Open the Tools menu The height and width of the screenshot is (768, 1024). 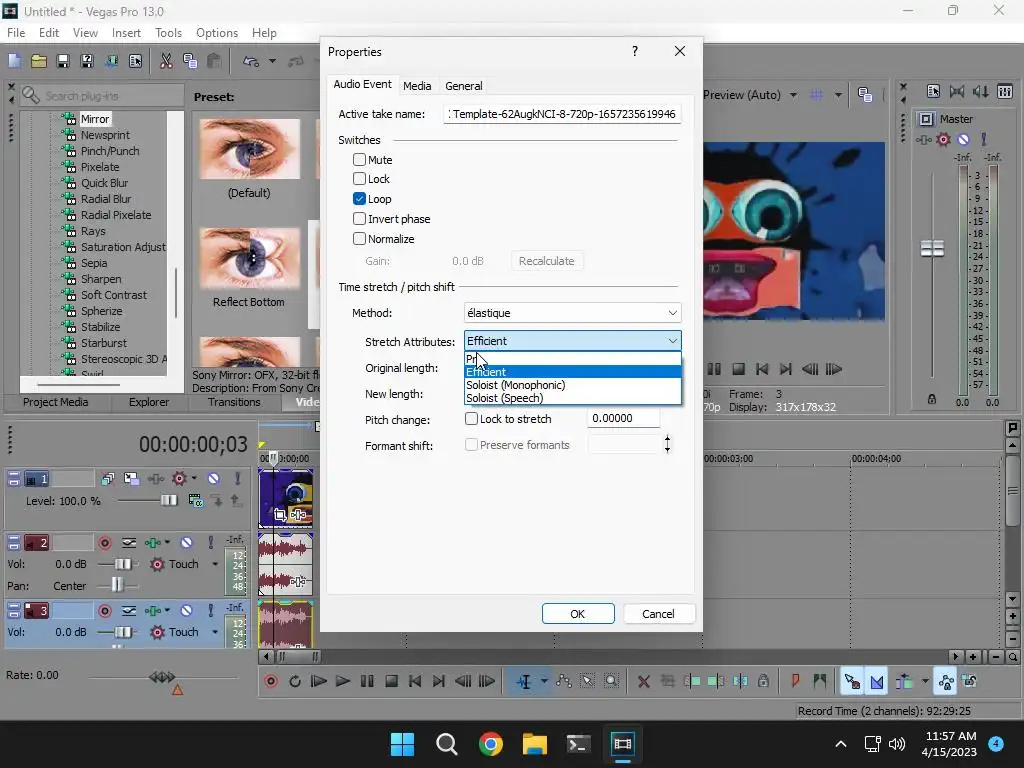168,33
